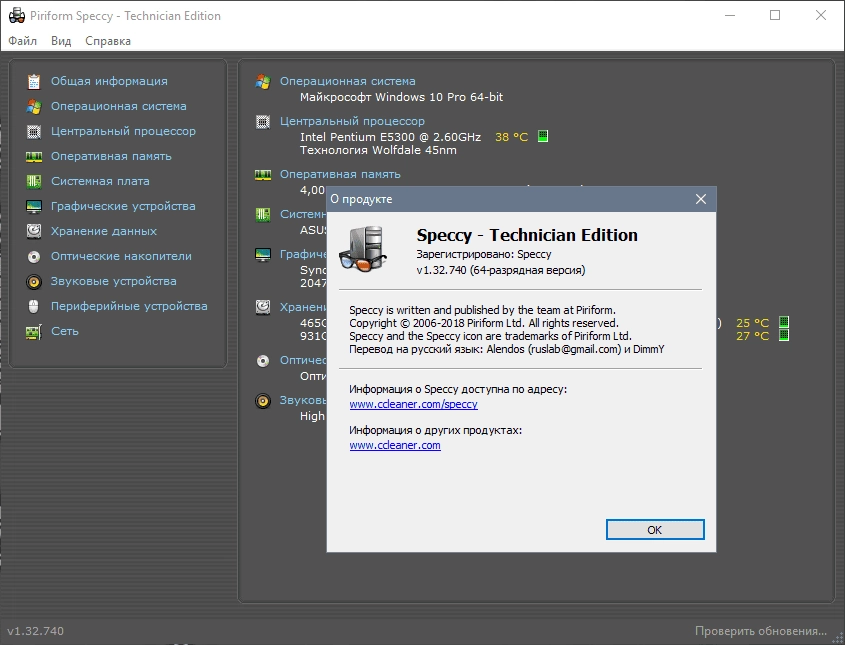Select Операционная система in sidebar
The image size is (845, 645).
tap(119, 106)
